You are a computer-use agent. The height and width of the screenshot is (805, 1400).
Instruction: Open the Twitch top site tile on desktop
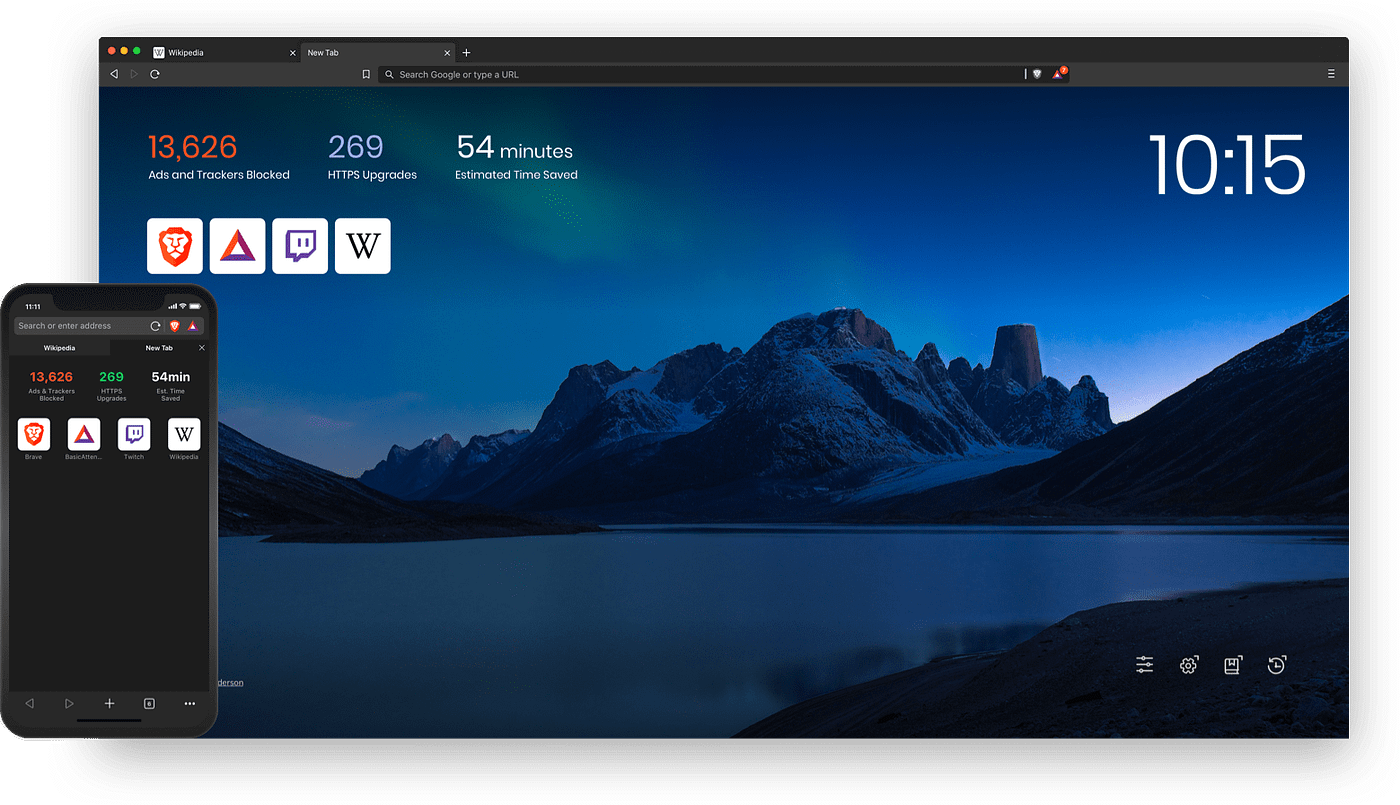(x=300, y=246)
